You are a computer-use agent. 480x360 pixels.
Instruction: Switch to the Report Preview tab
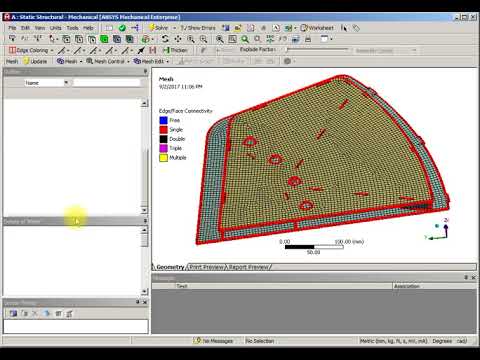248,267
